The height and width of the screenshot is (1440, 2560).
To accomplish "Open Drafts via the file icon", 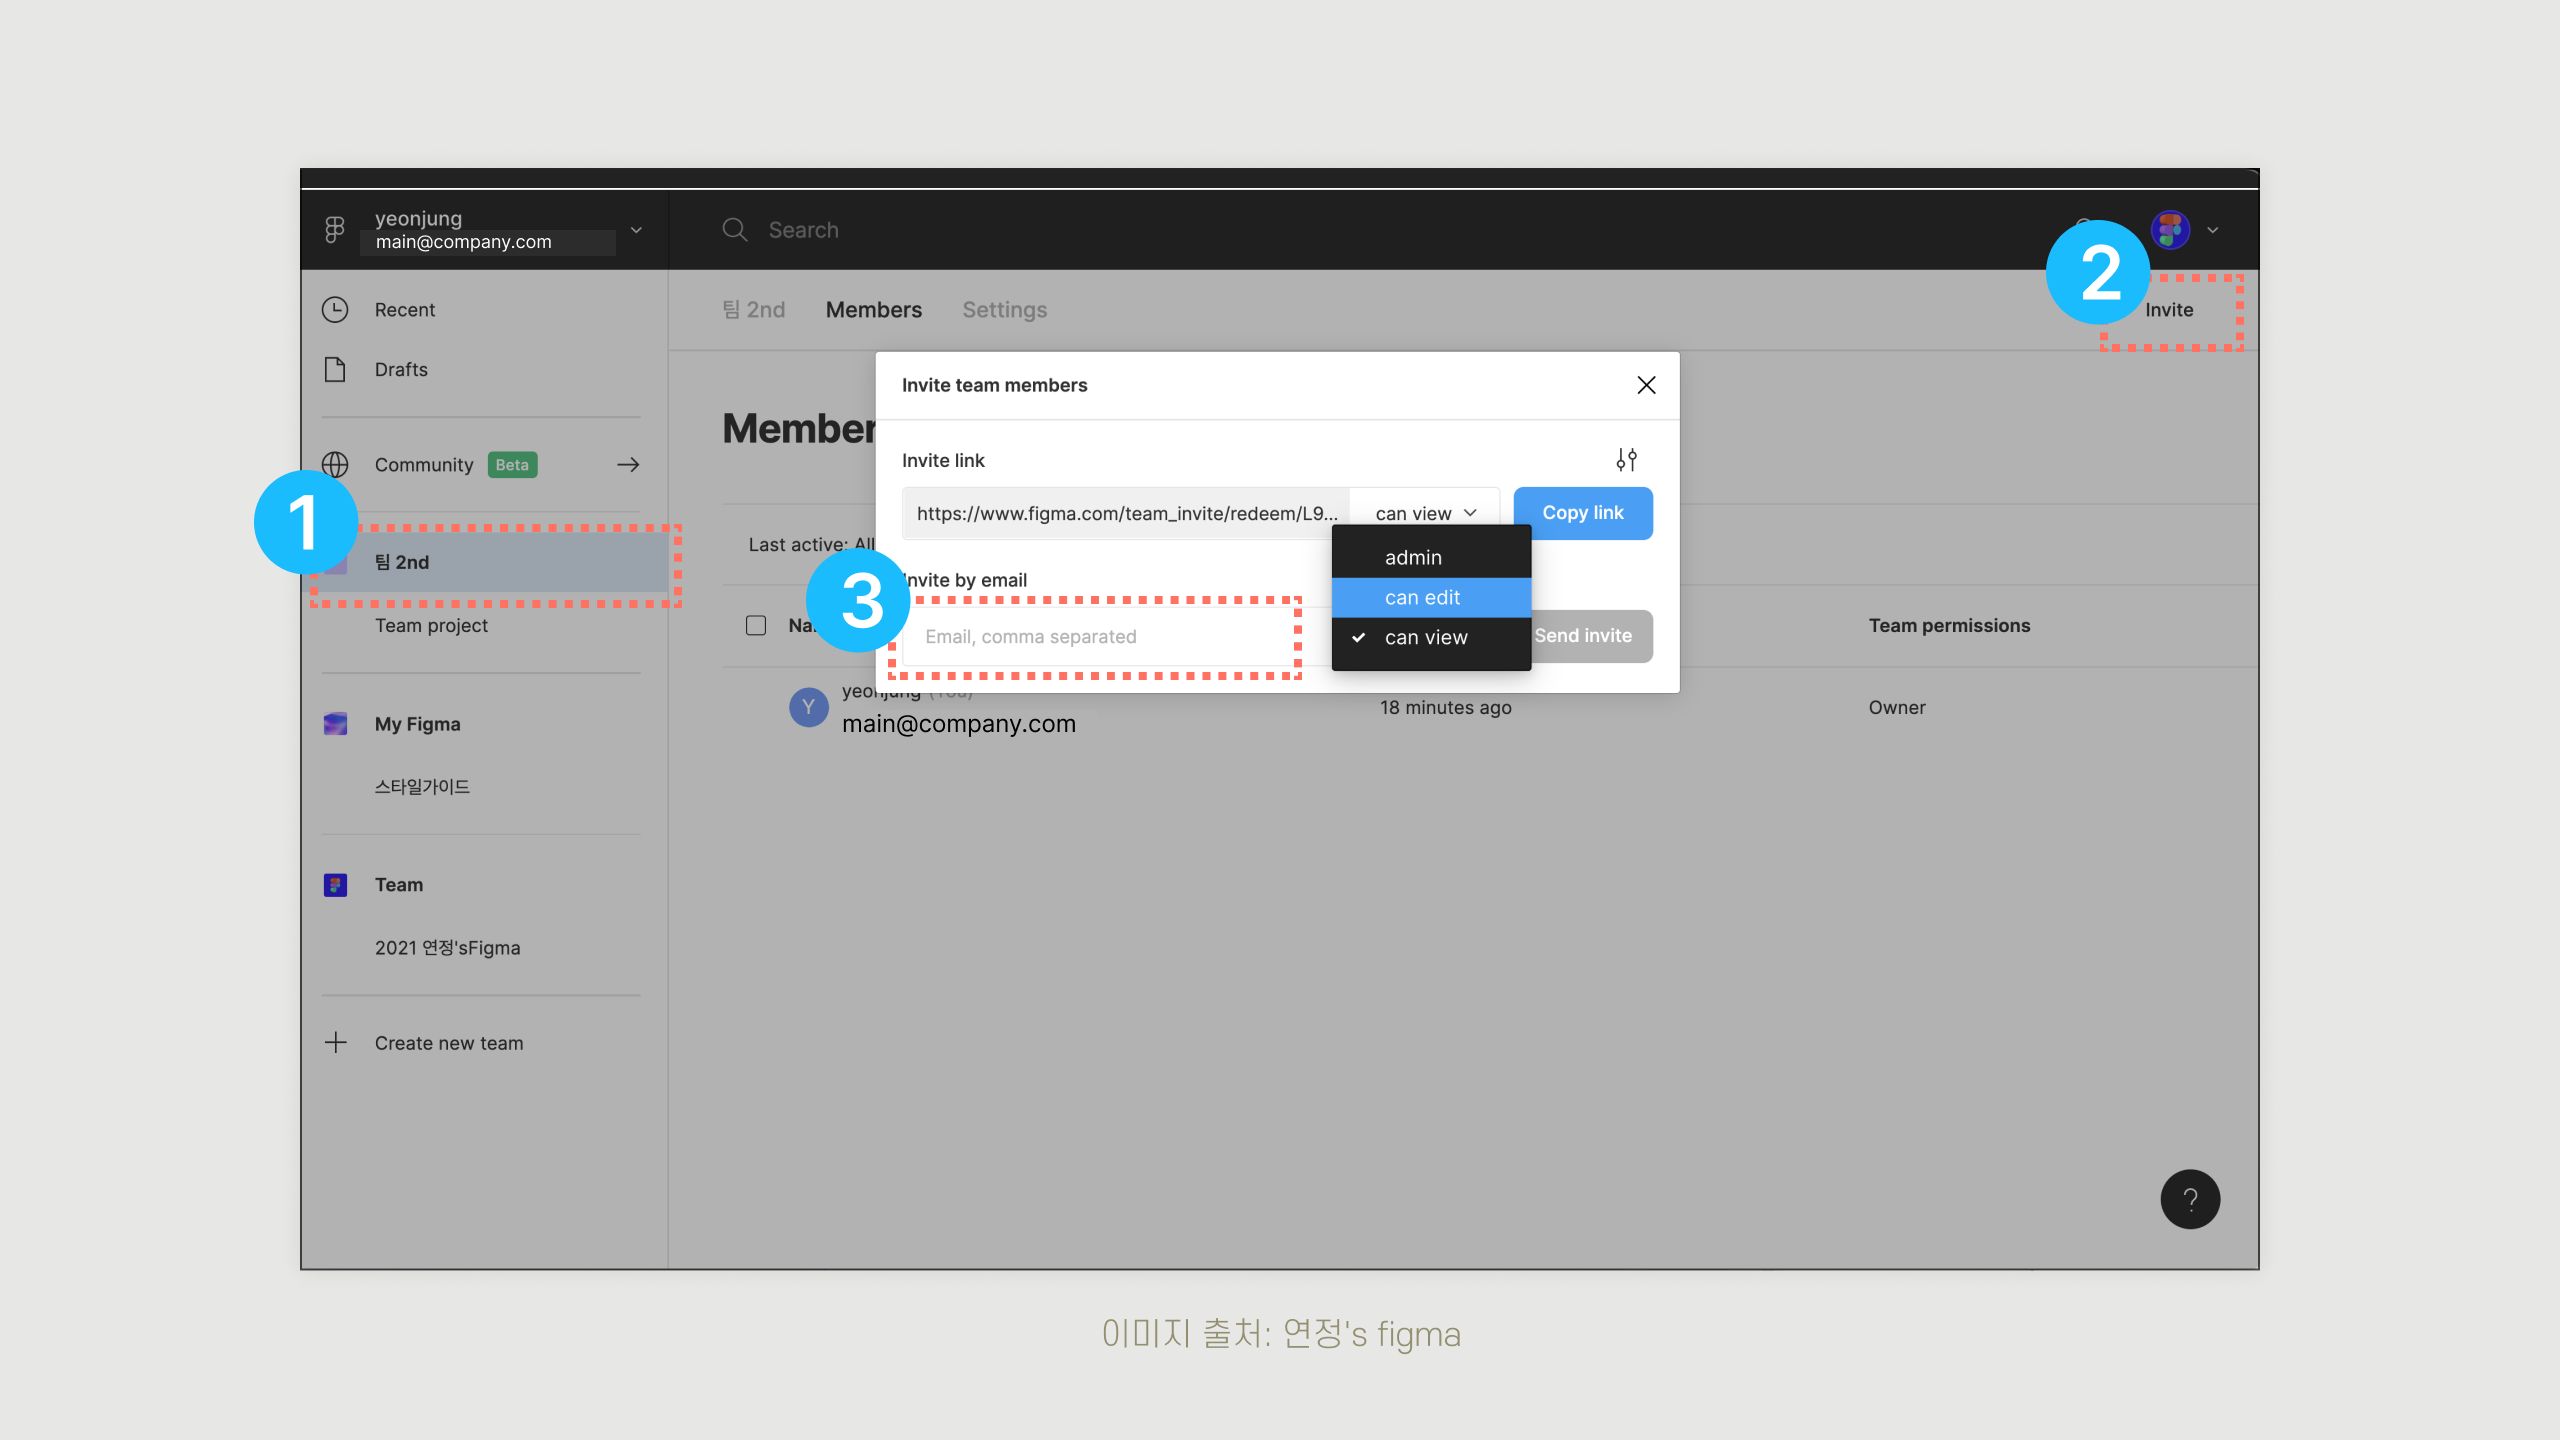I will pos(335,370).
